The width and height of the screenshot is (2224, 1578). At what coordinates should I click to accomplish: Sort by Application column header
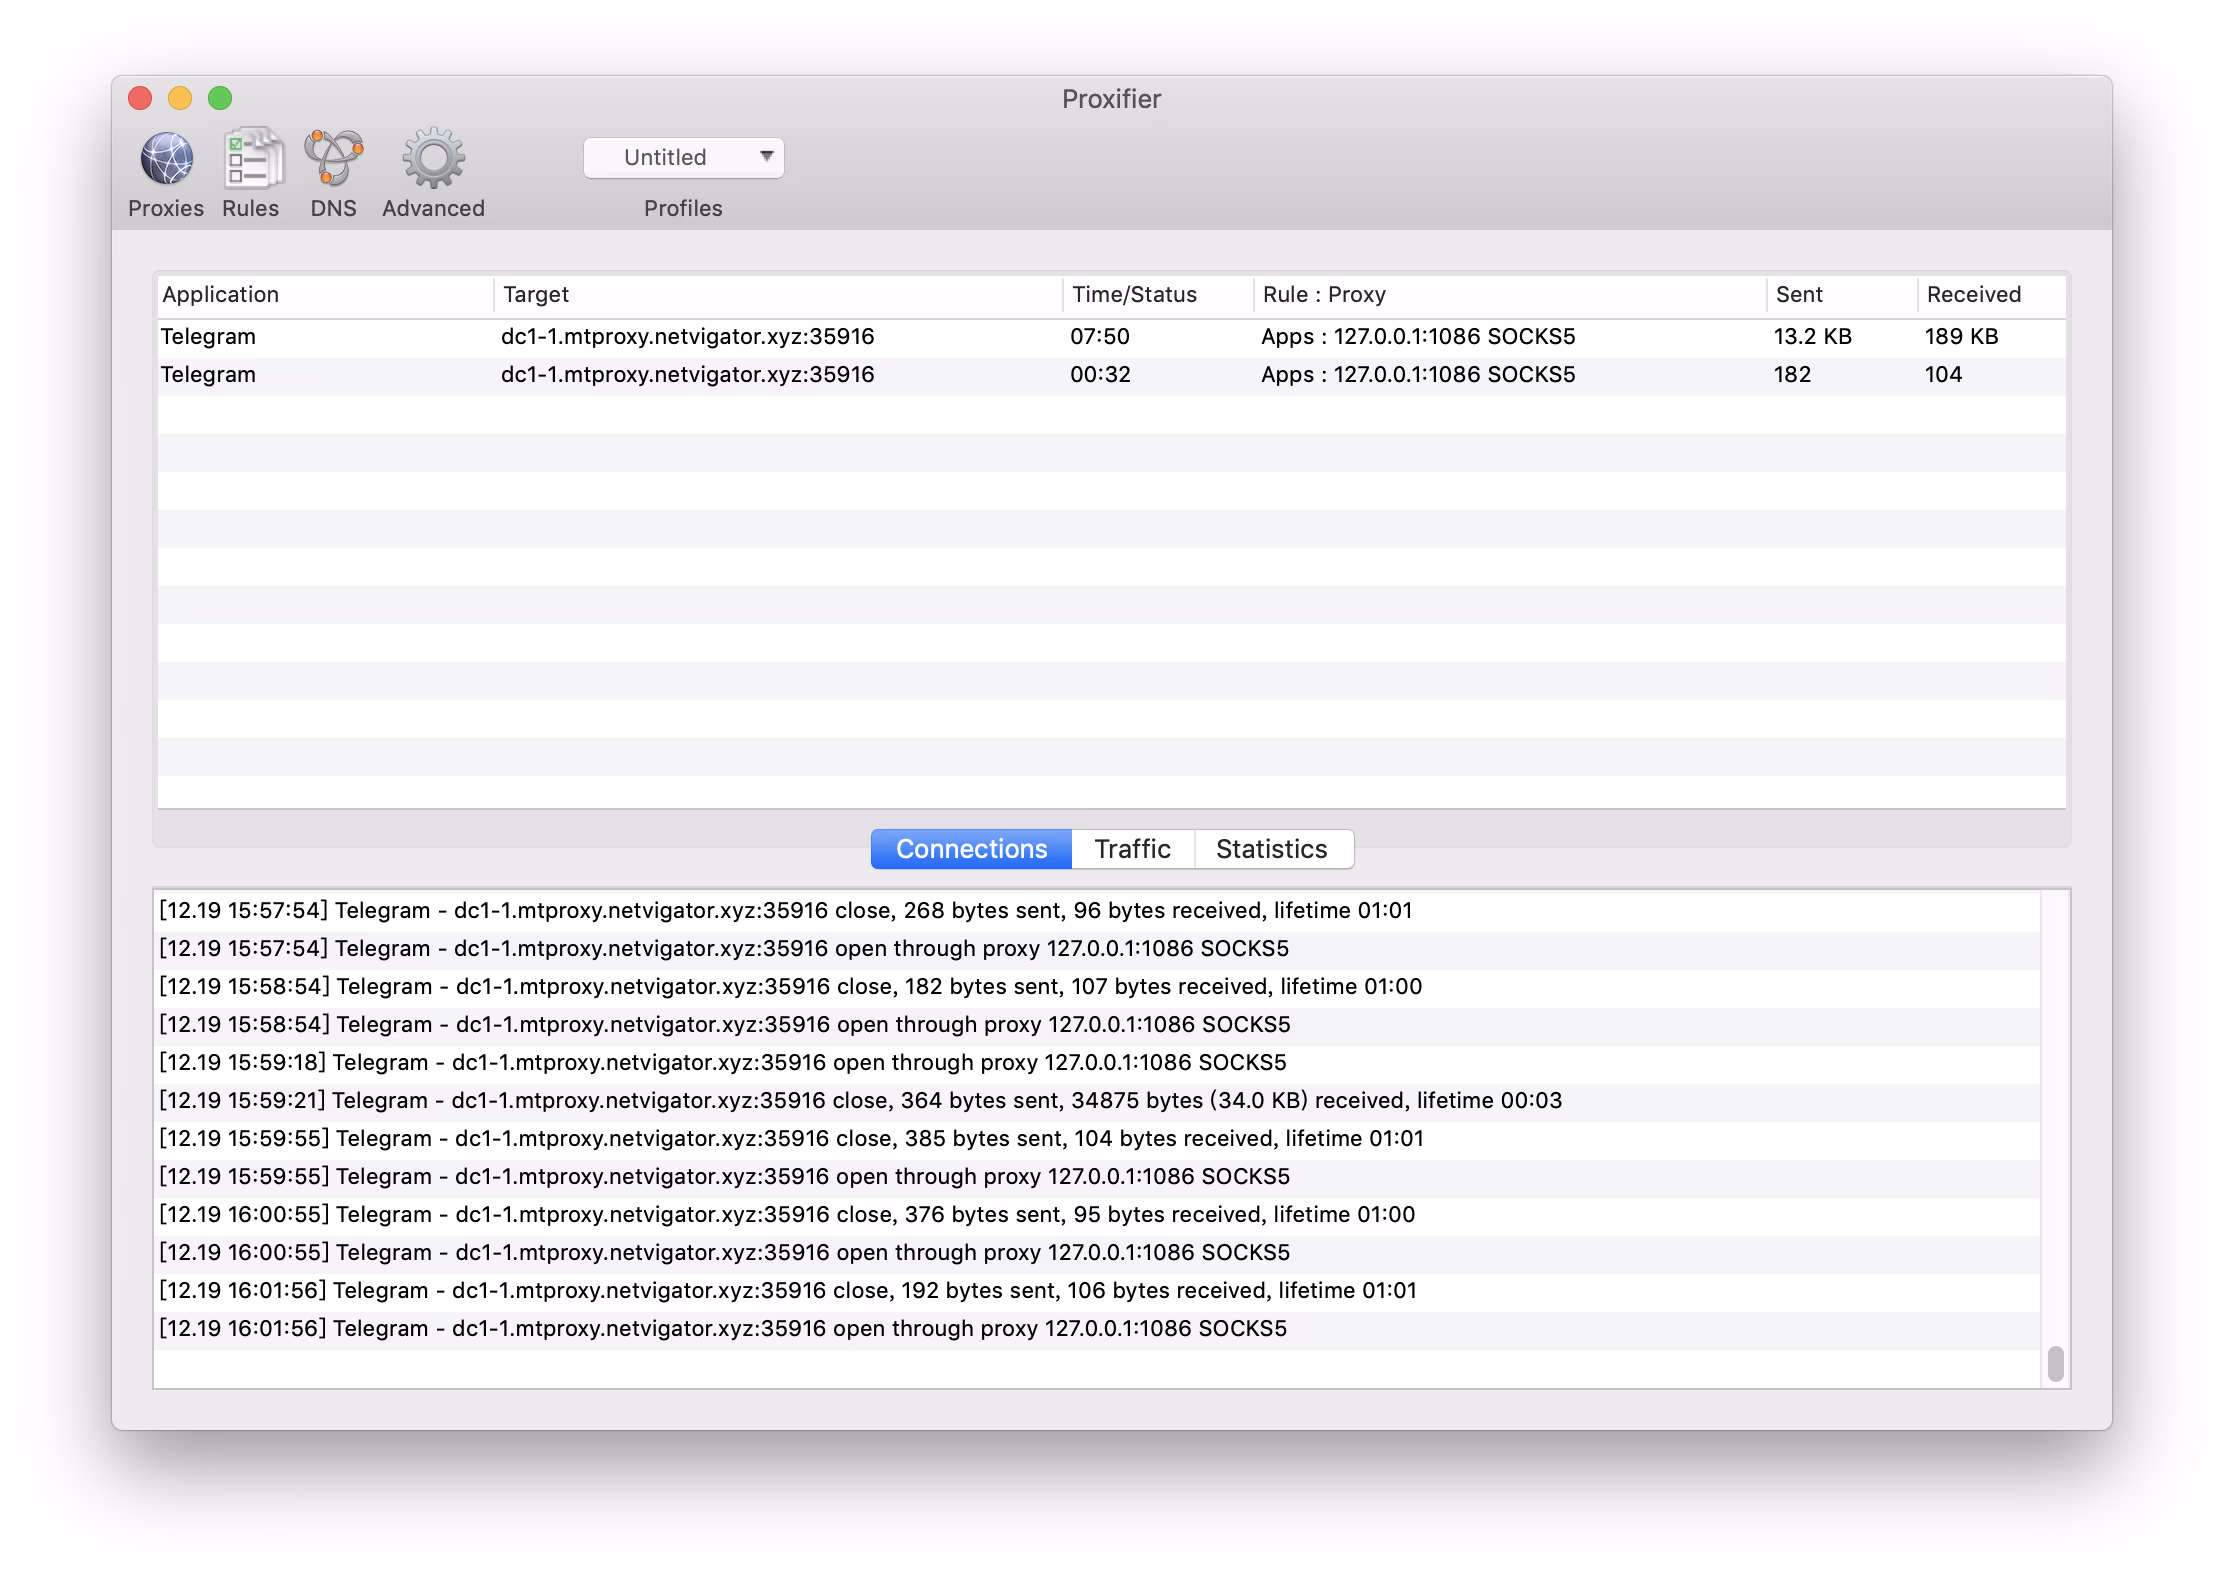(x=221, y=294)
